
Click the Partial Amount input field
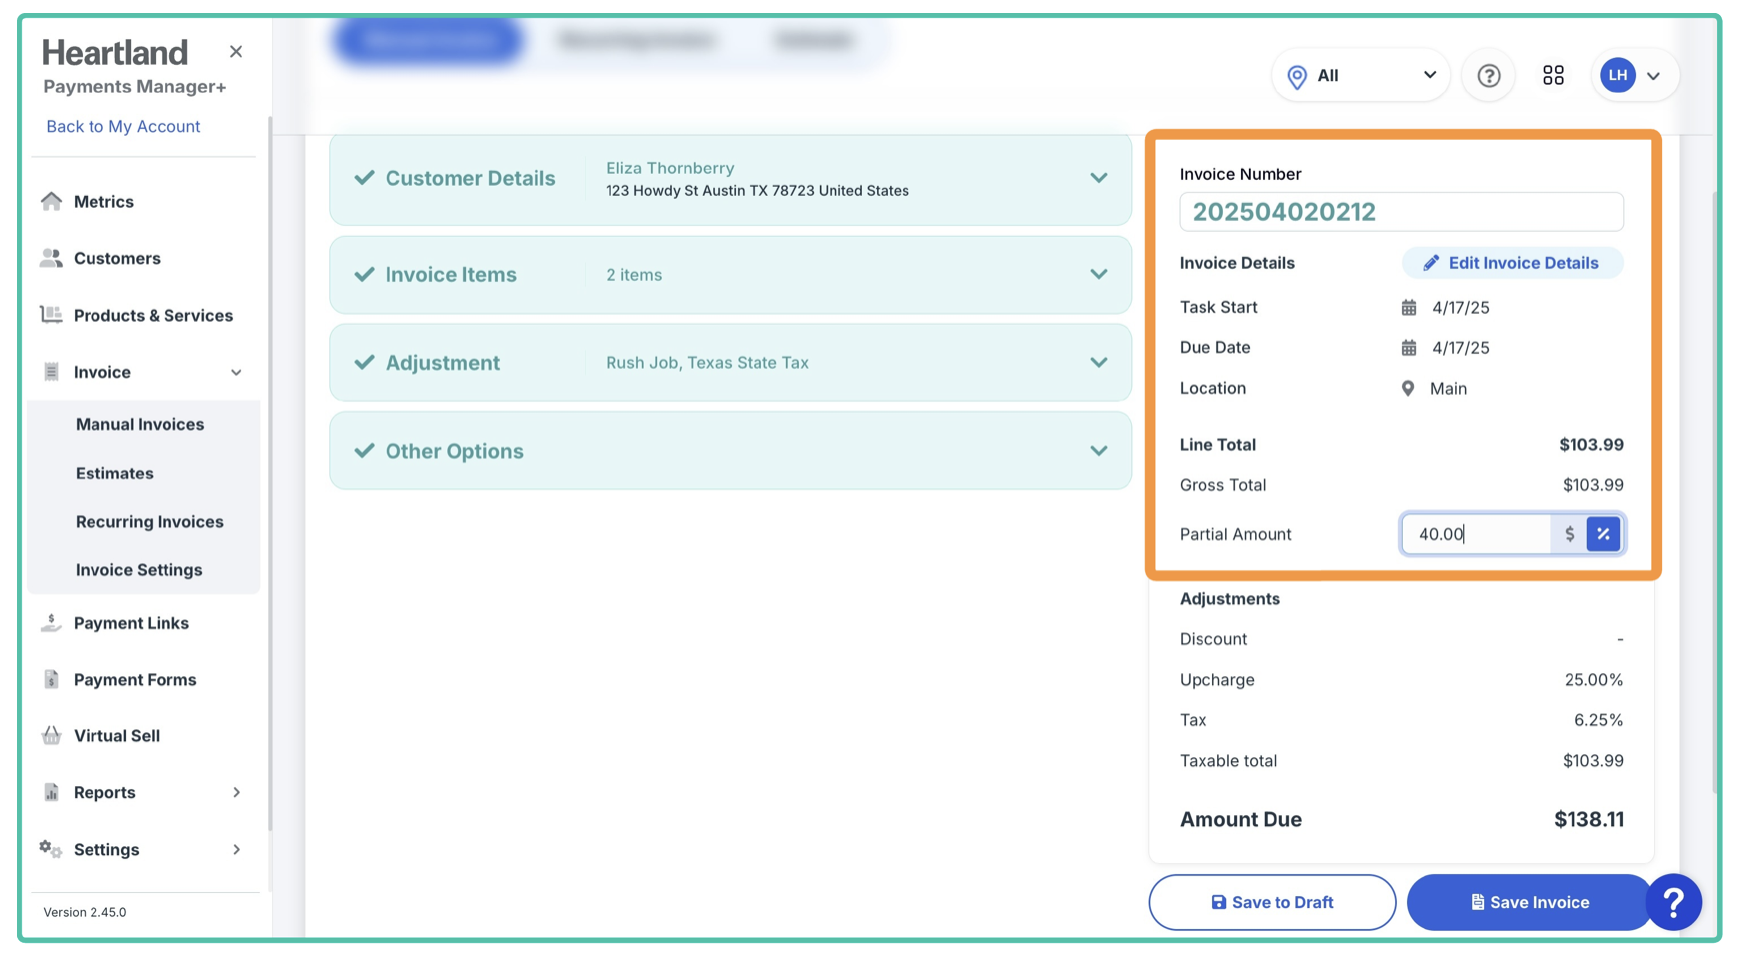1475,534
